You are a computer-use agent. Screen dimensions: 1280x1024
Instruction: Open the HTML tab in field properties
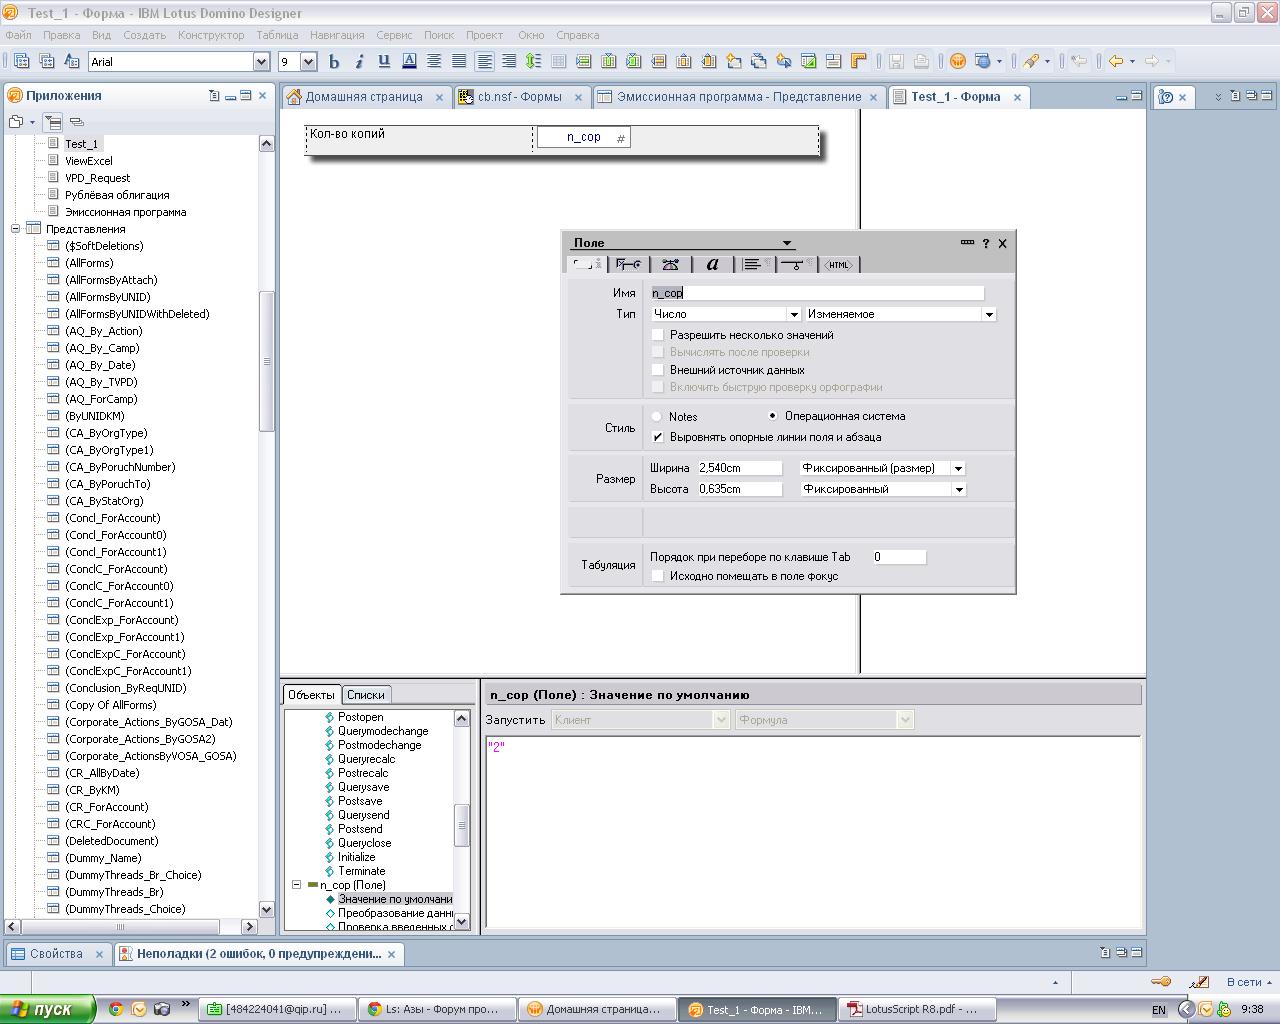(838, 264)
